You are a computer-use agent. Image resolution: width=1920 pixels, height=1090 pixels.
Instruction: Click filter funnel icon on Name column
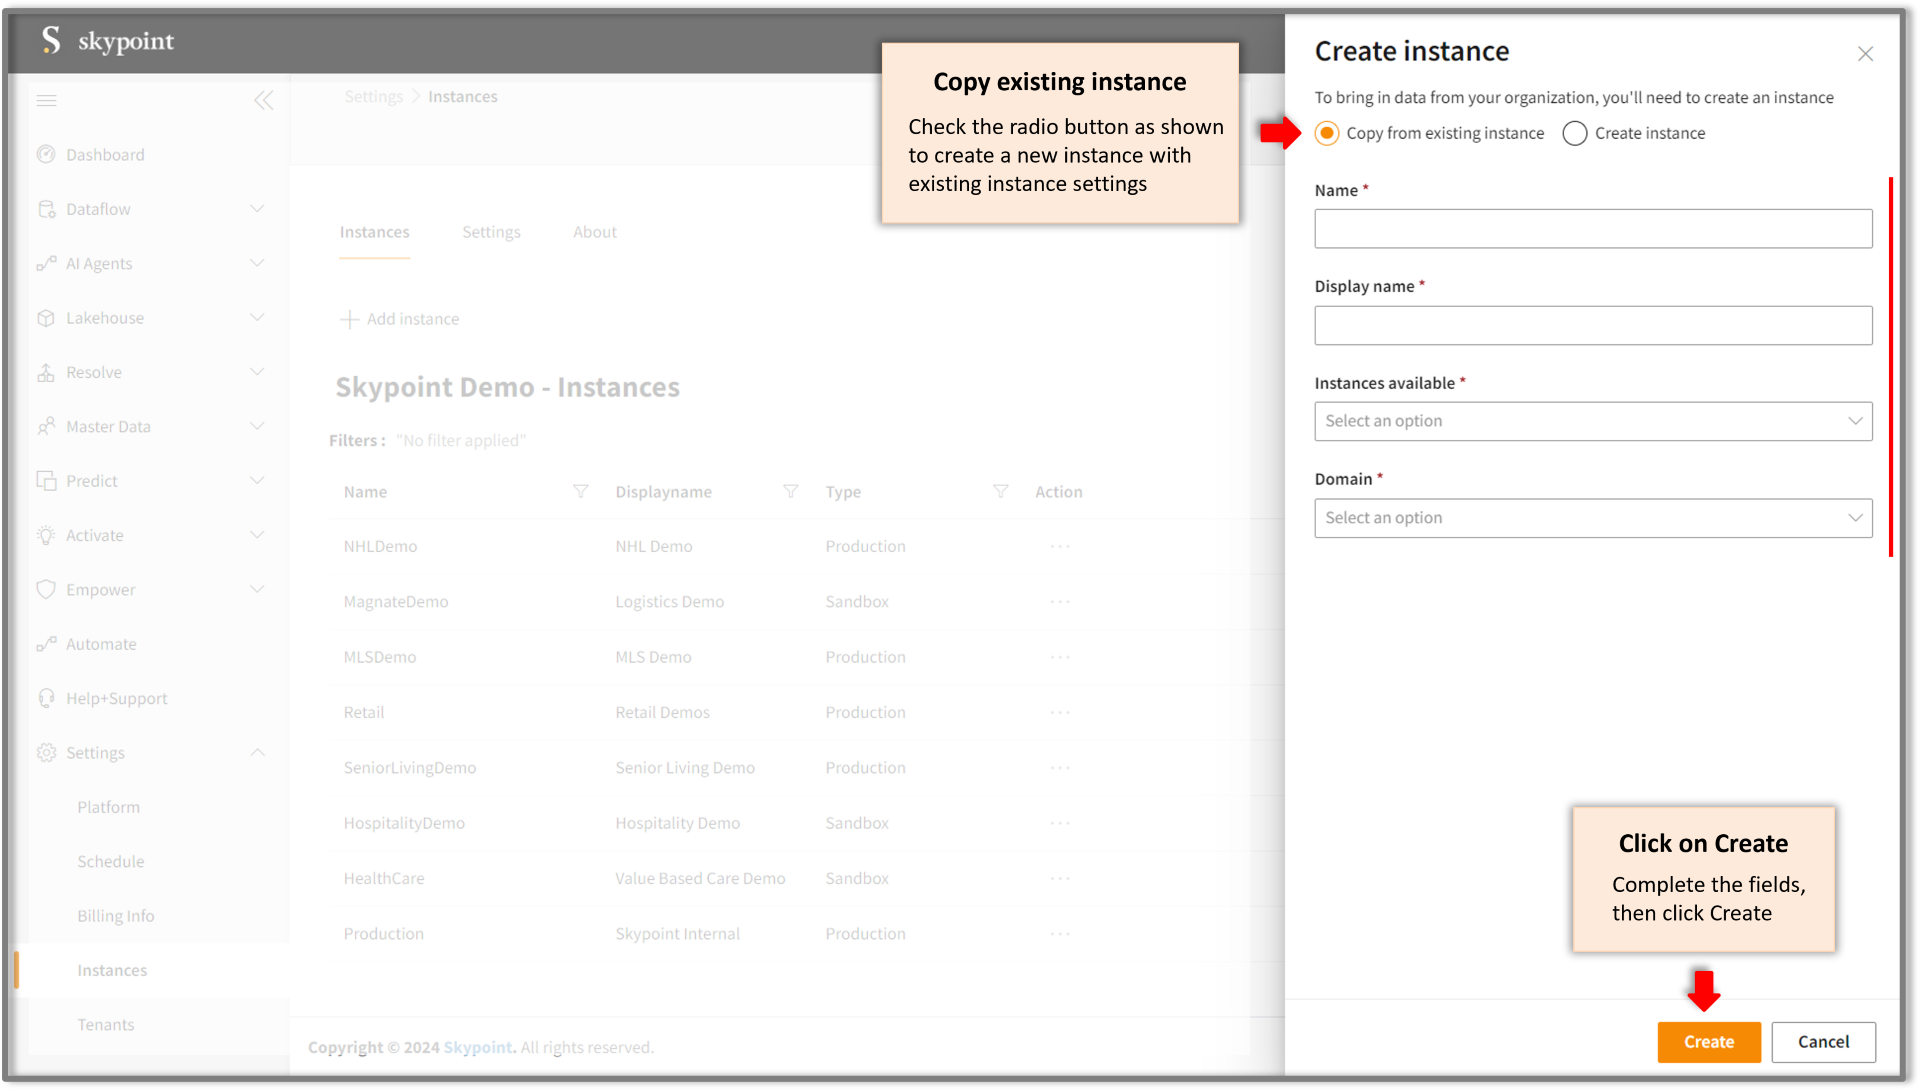click(580, 491)
